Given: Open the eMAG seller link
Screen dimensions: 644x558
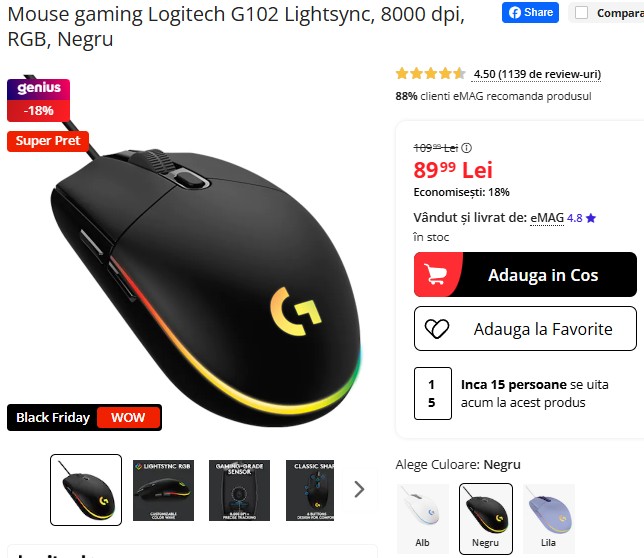Looking at the screenshot, I should pyautogui.click(x=547, y=217).
